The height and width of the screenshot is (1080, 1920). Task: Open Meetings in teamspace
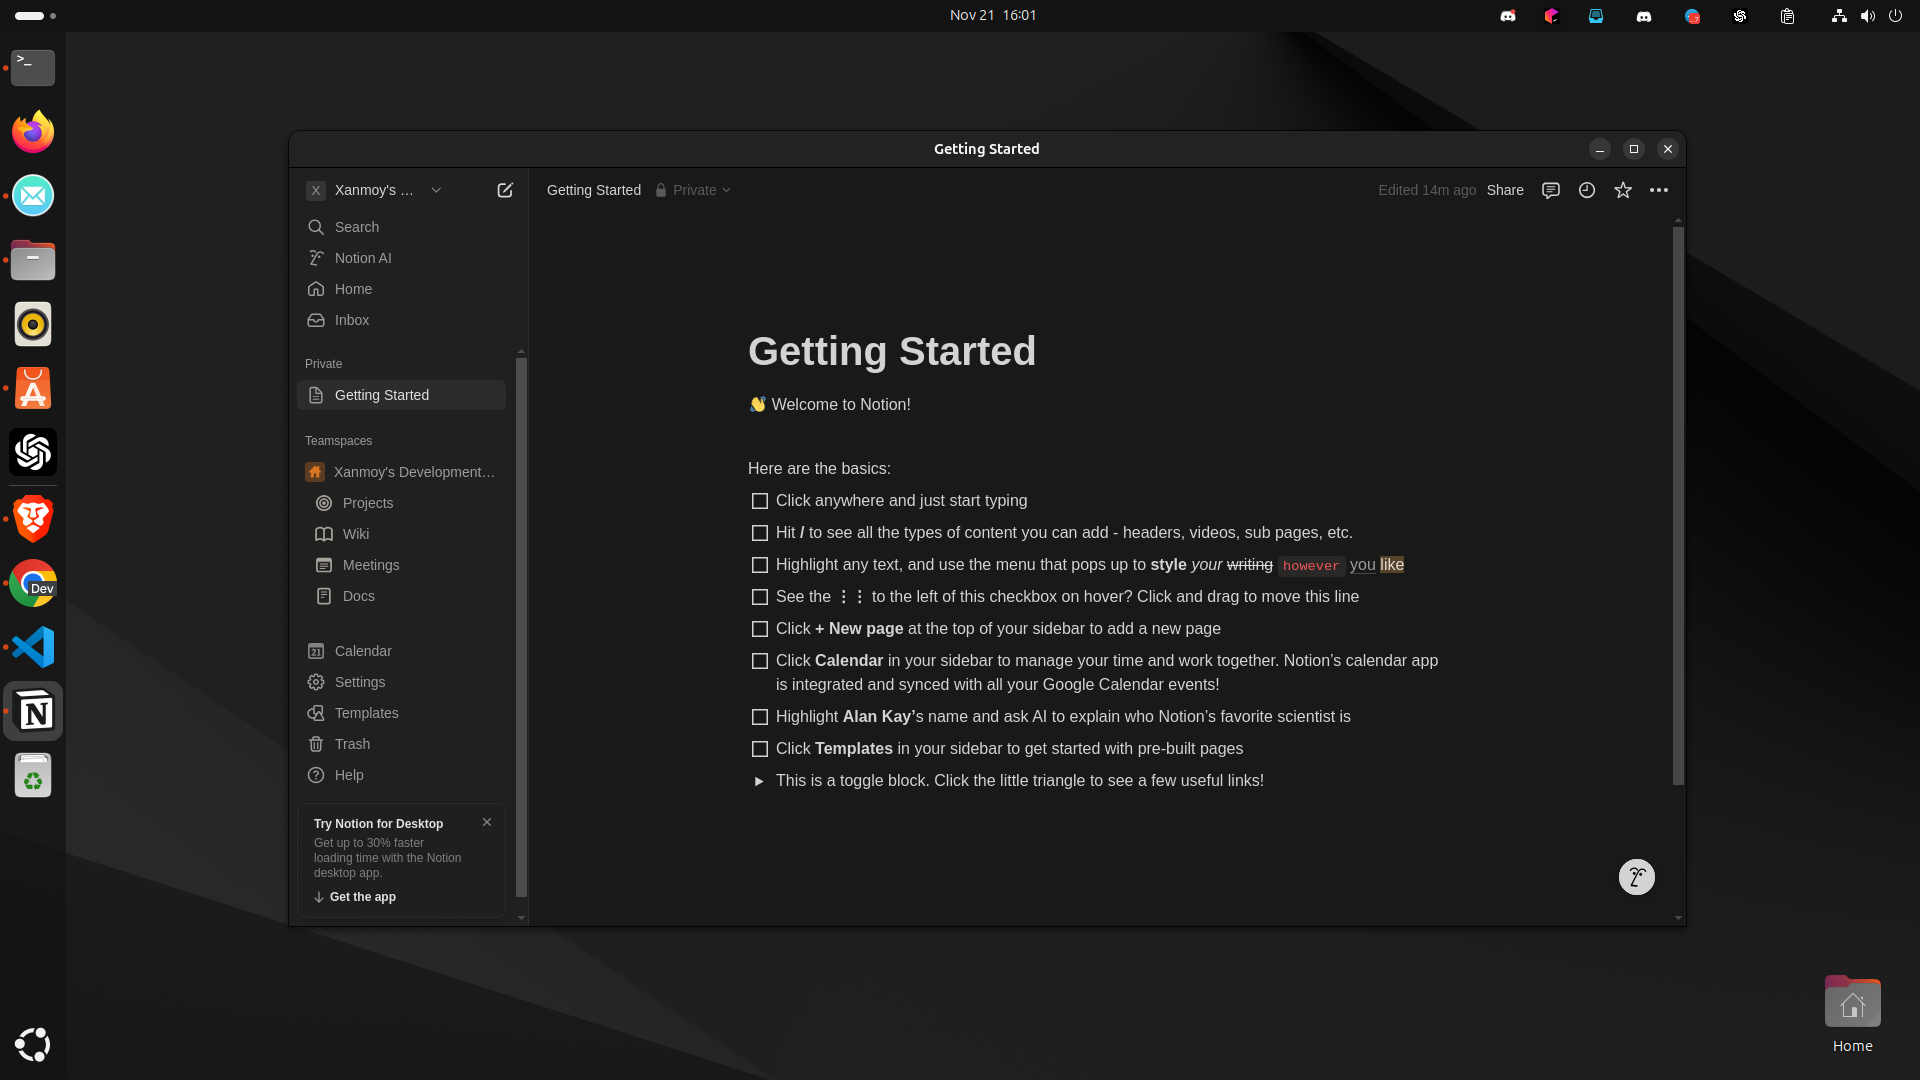pyautogui.click(x=401, y=565)
